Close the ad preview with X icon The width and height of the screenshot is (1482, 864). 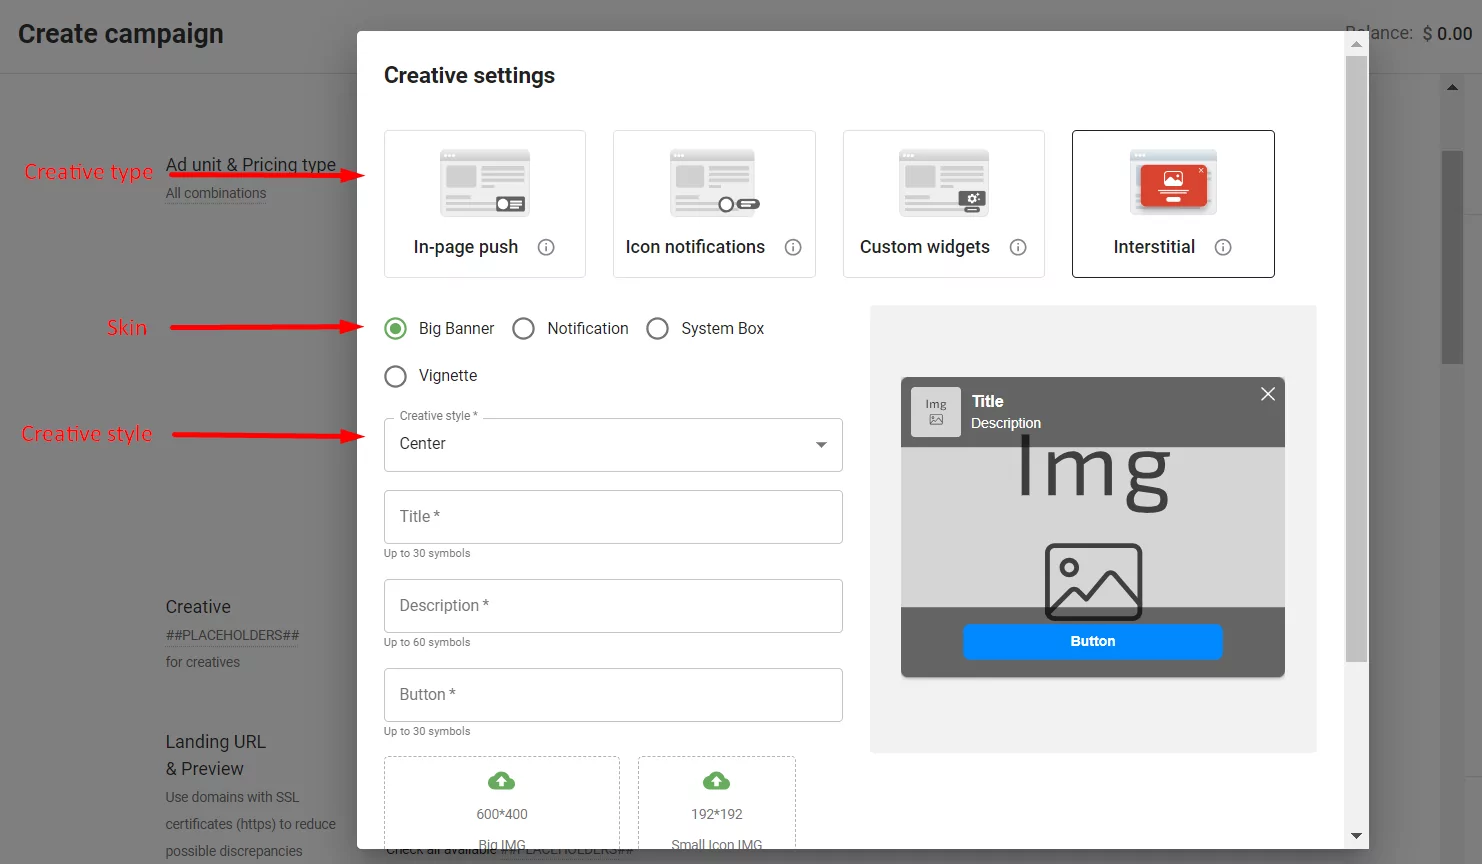[1268, 394]
